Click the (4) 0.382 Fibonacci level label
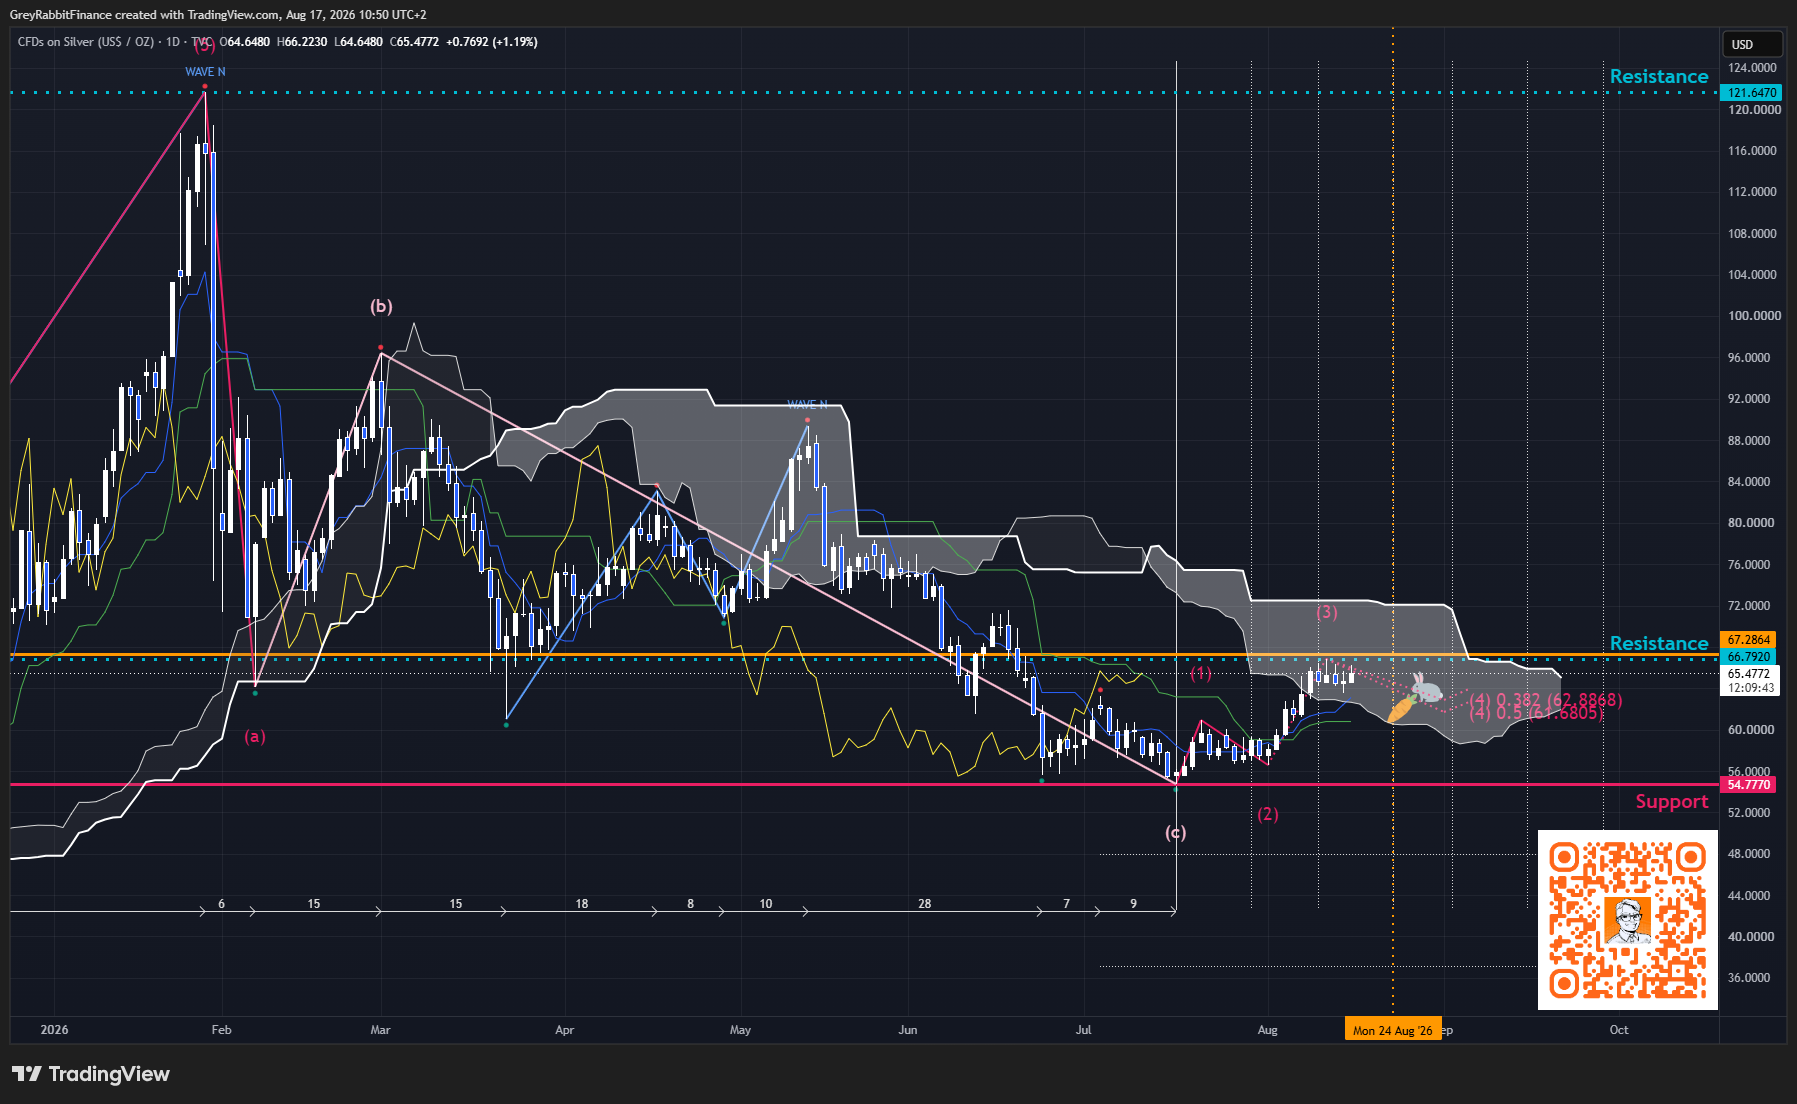 (1545, 700)
